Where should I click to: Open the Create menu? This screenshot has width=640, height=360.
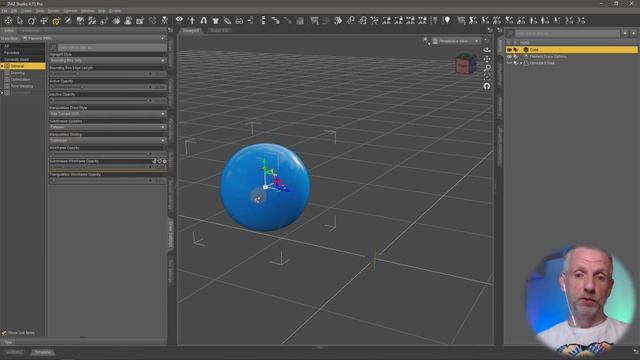[x=26, y=11]
